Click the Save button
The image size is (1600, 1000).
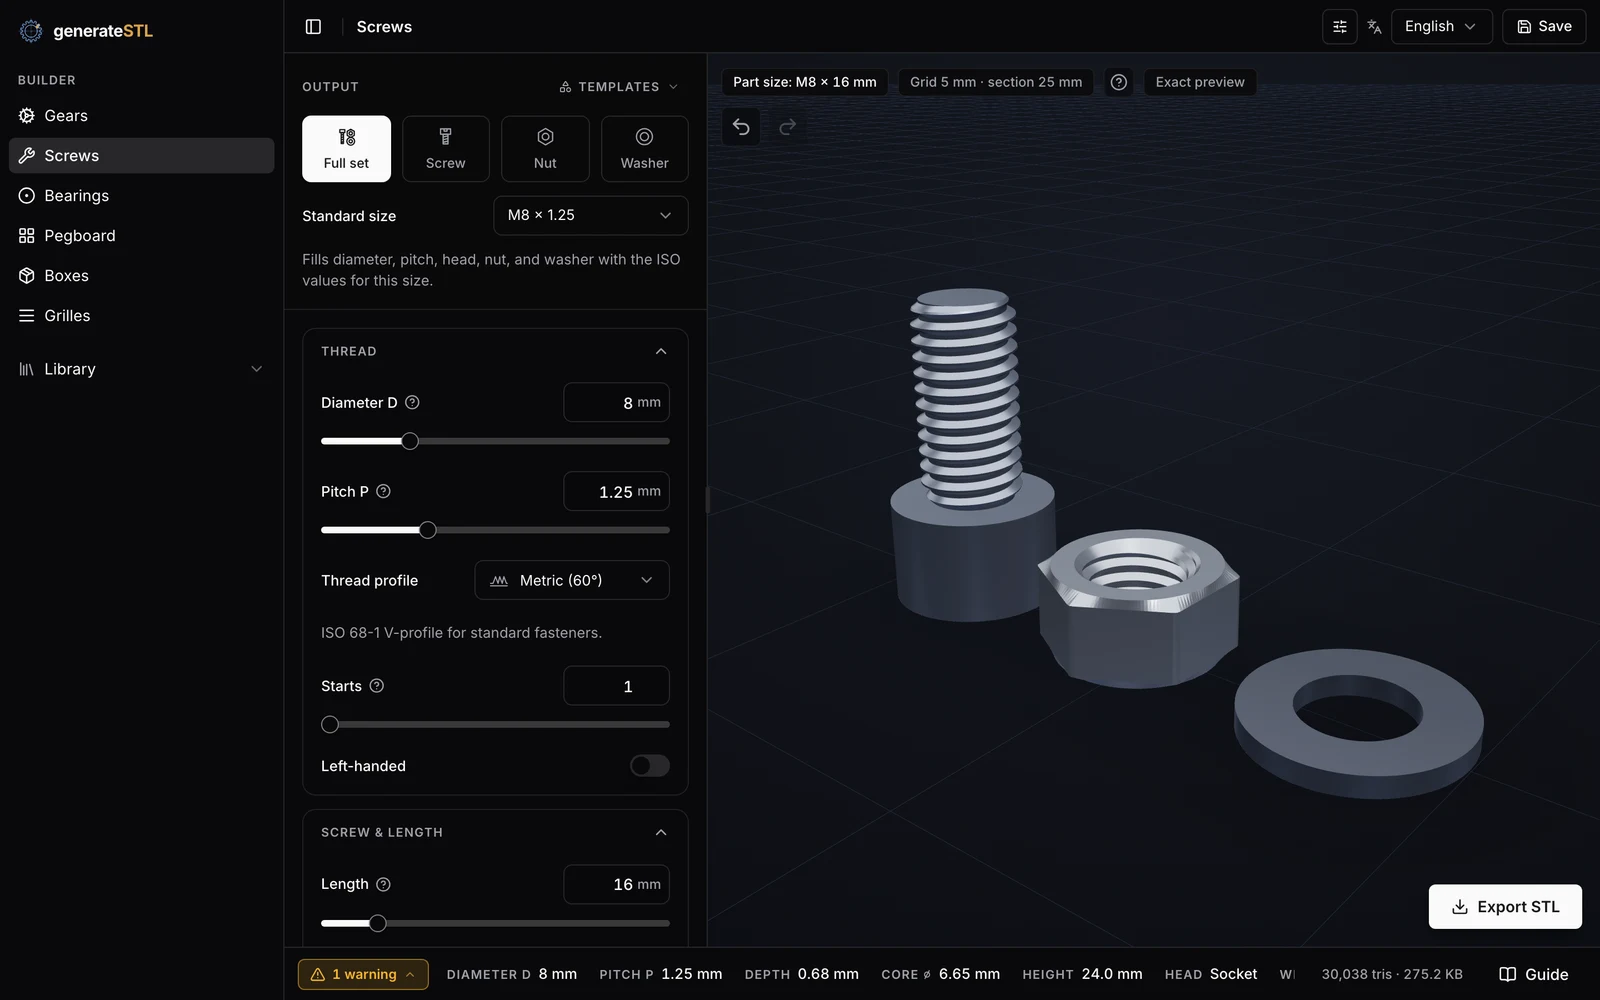coord(1544,27)
